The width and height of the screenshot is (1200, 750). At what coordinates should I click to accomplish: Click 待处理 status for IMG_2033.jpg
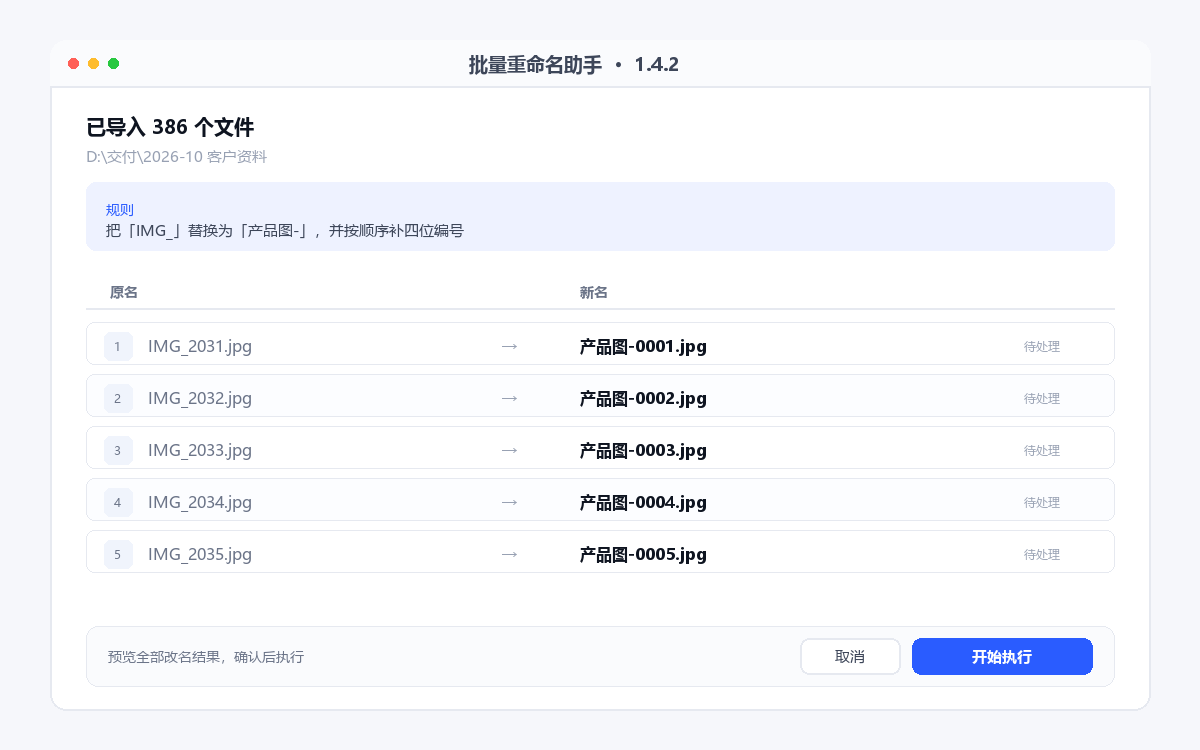pos(1041,451)
